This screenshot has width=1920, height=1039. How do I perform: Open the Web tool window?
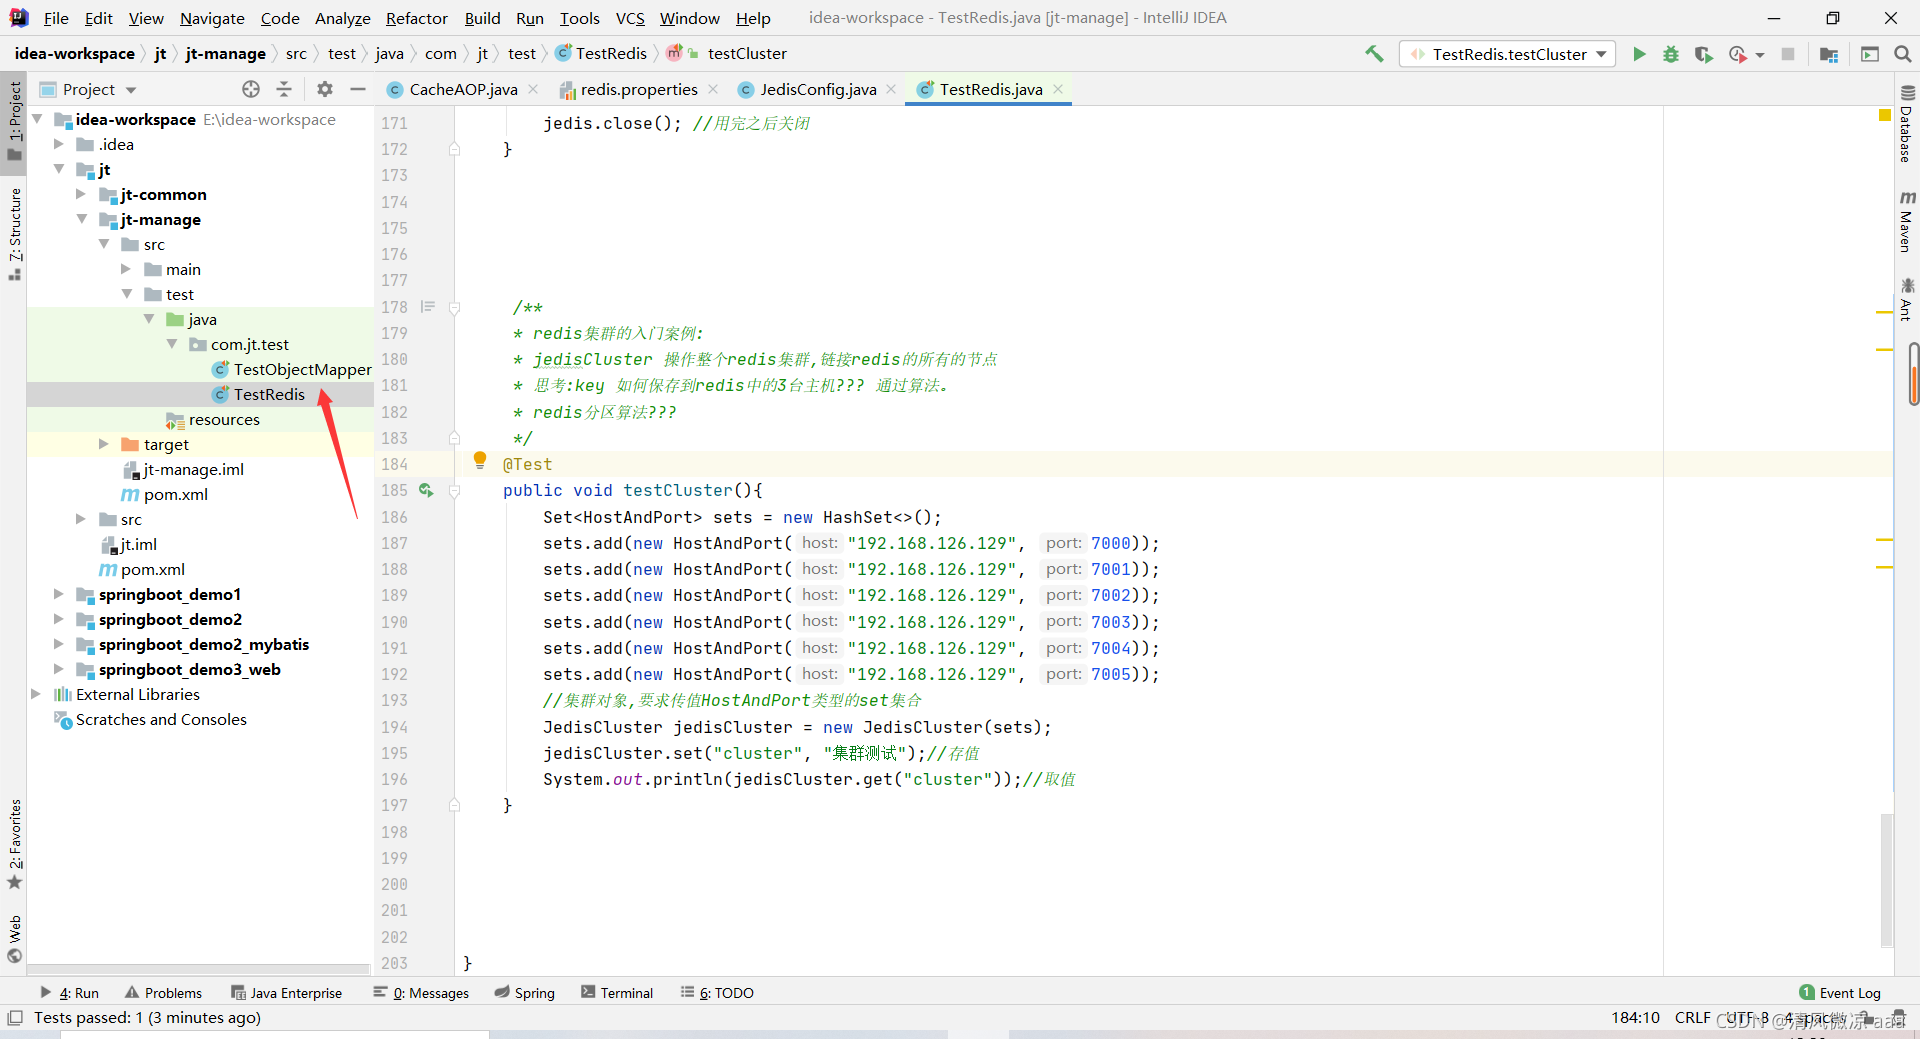pyautogui.click(x=14, y=938)
